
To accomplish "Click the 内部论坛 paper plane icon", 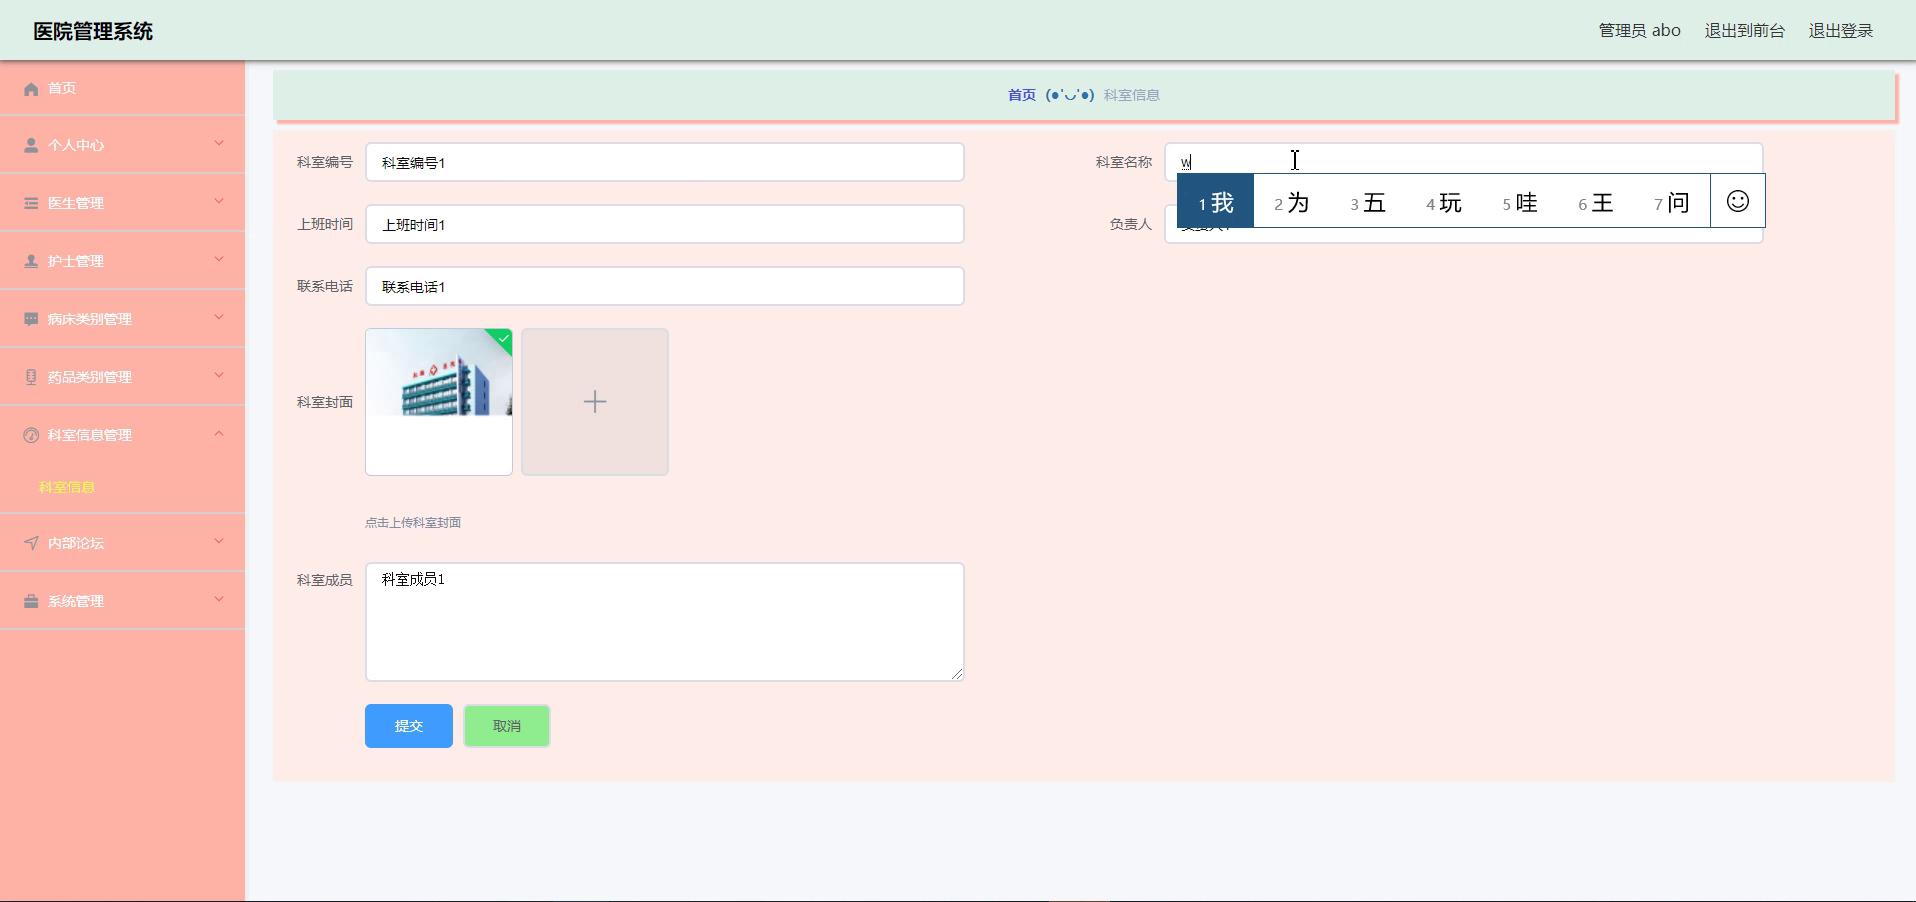I will [x=31, y=544].
